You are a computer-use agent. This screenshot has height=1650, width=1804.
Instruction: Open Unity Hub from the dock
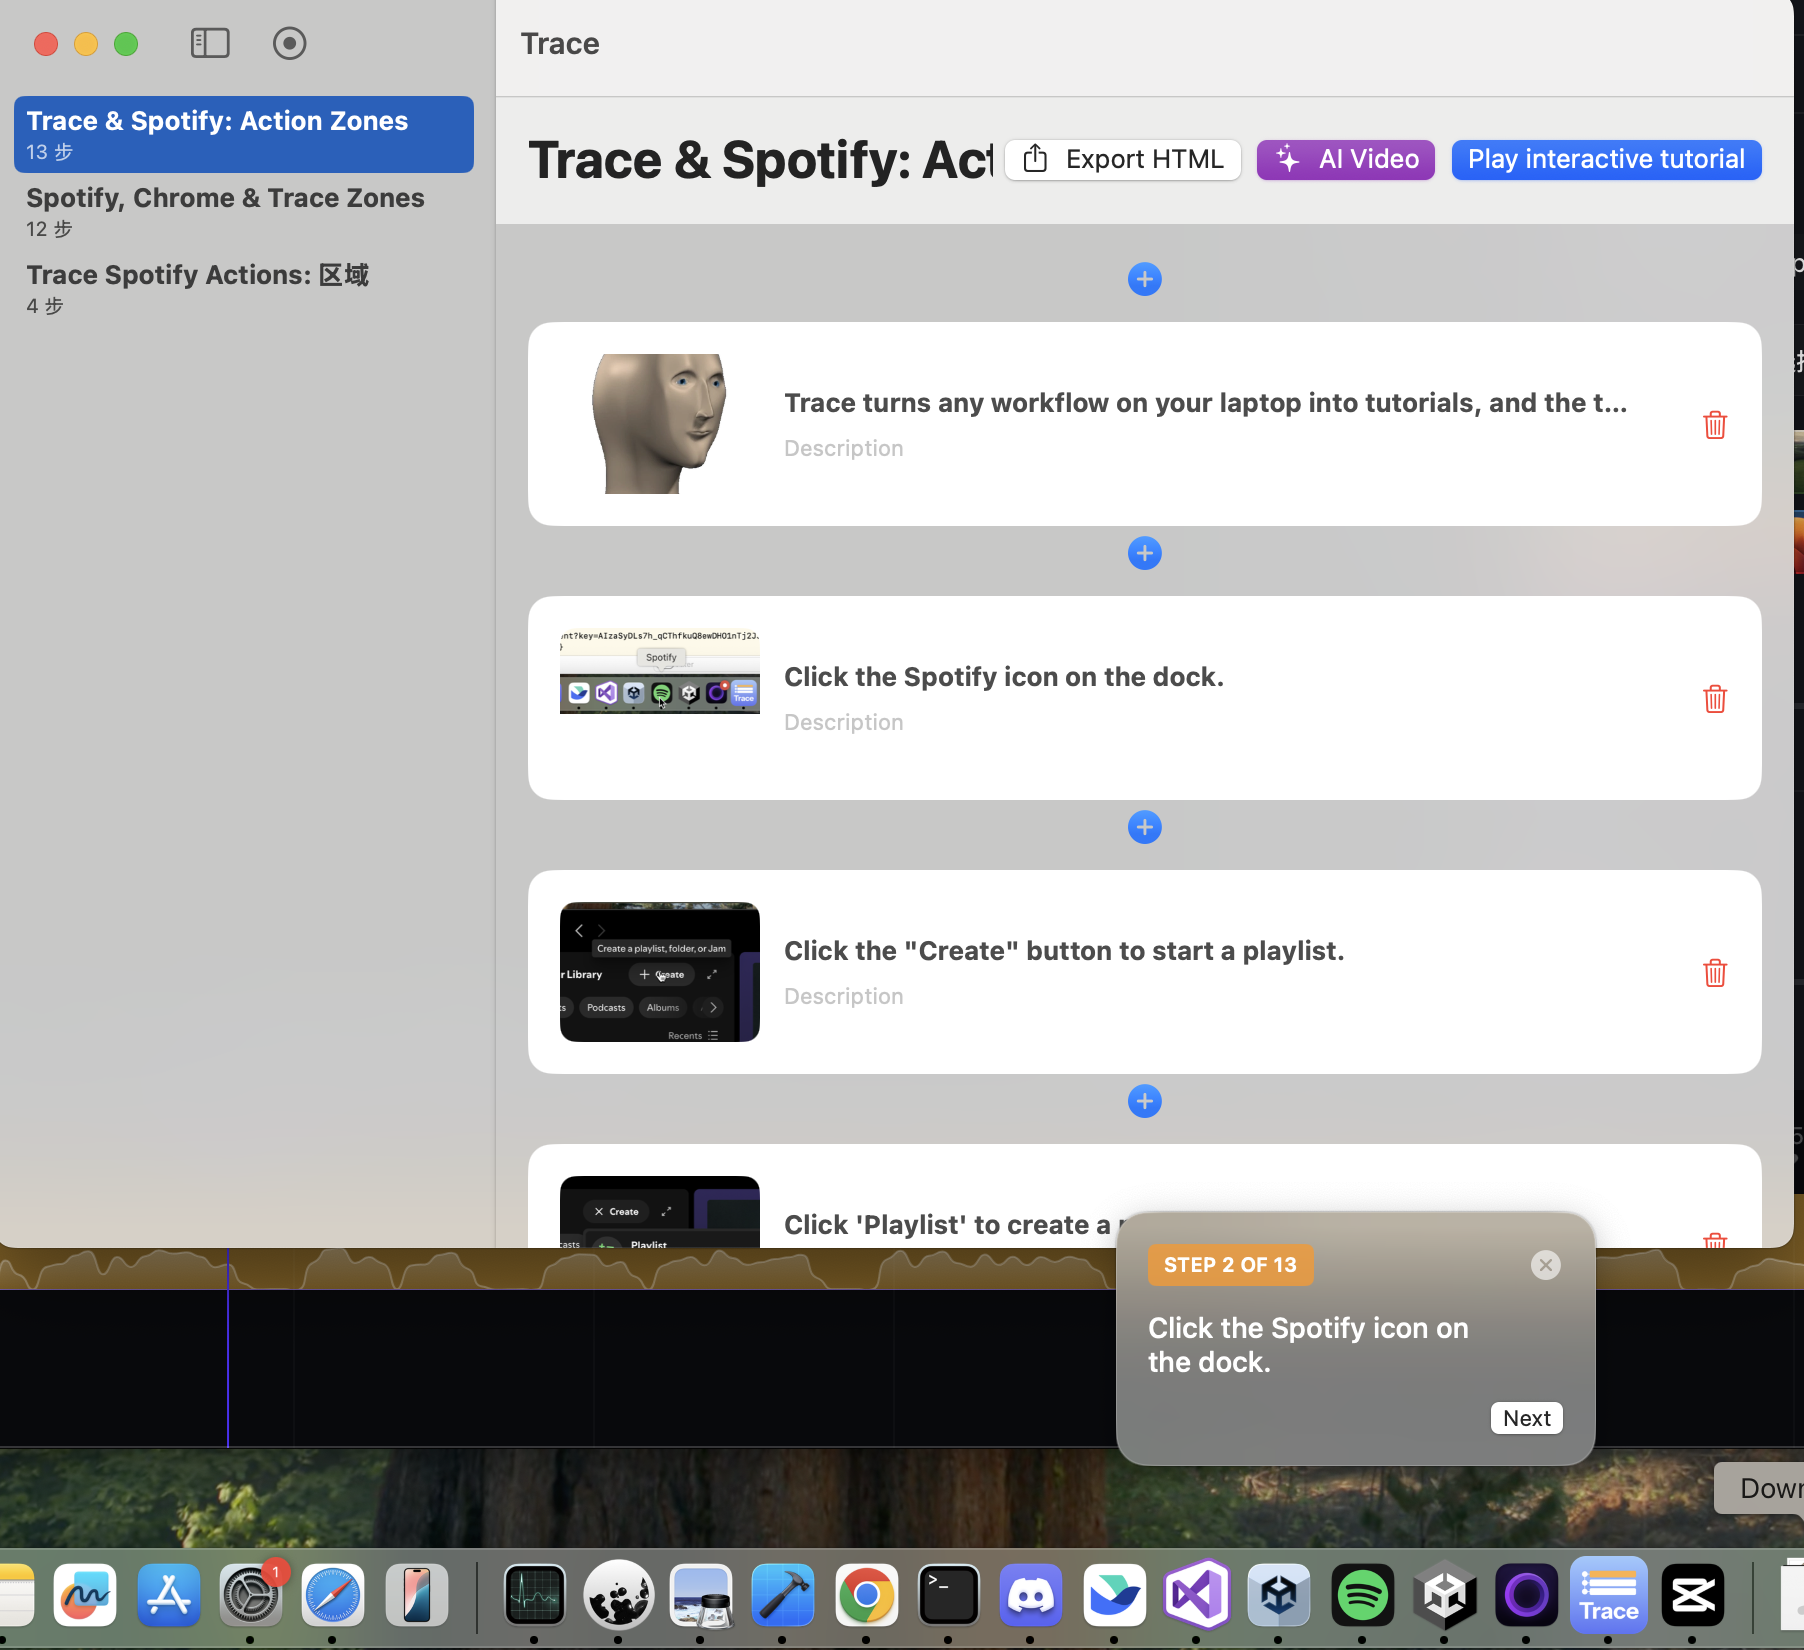click(x=1279, y=1595)
